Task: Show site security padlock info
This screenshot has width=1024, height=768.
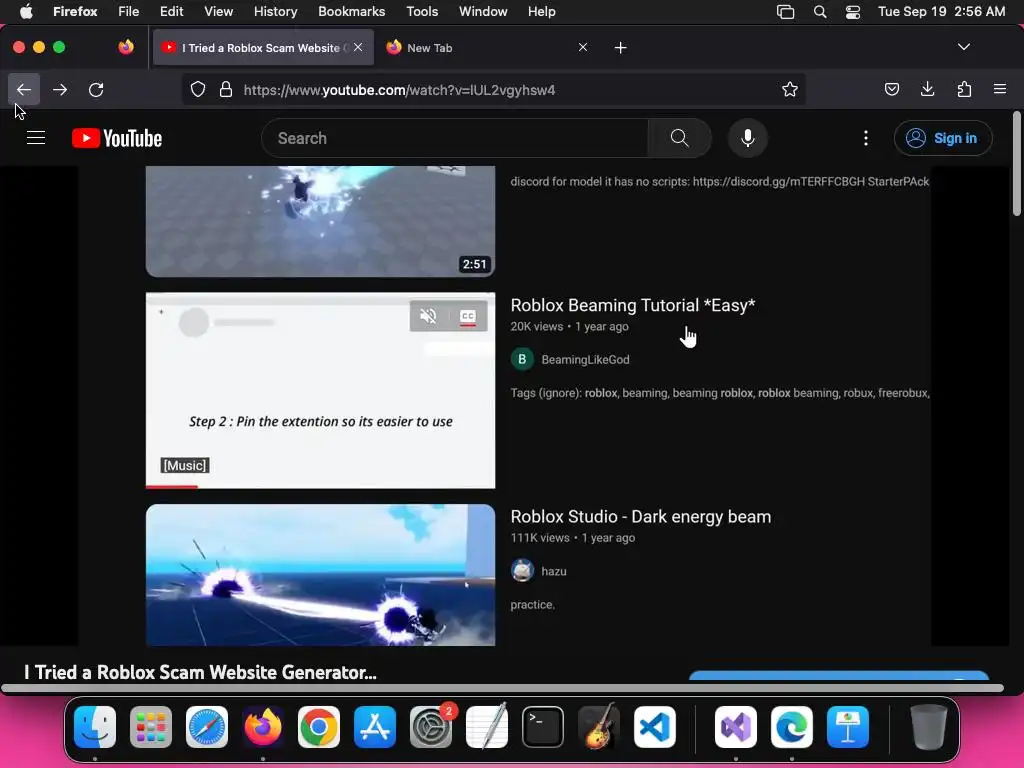Action: pyautogui.click(x=226, y=89)
